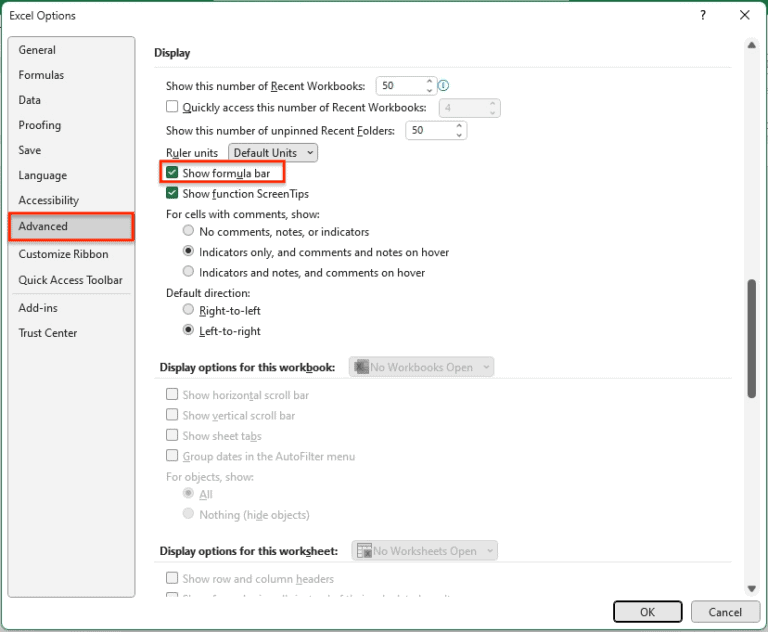This screenshot has width=768, height=632.
Task: Click the vertical scrollbar thumb
Action: coord(751,339)
